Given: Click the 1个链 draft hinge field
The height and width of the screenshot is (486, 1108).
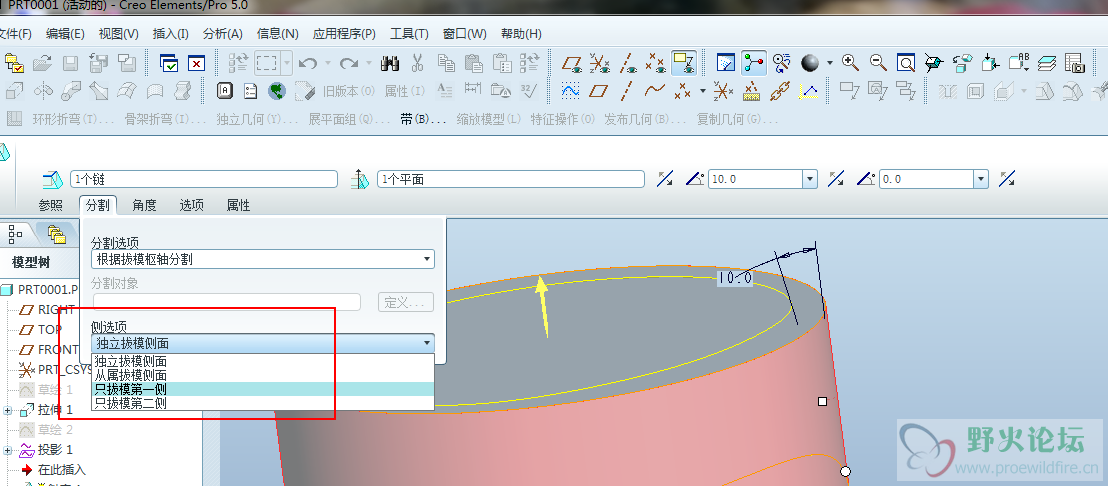Looking at the screenshot, I should tap(204, 179).
